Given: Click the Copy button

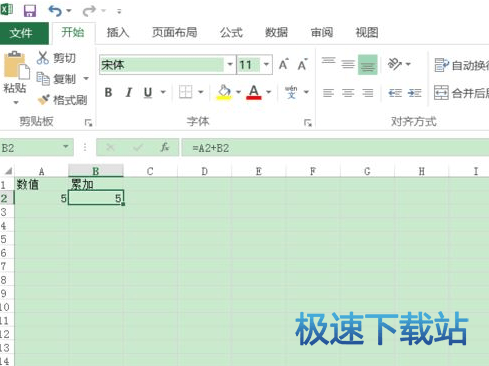Looking at the screenshot, I should click(56, 79).
